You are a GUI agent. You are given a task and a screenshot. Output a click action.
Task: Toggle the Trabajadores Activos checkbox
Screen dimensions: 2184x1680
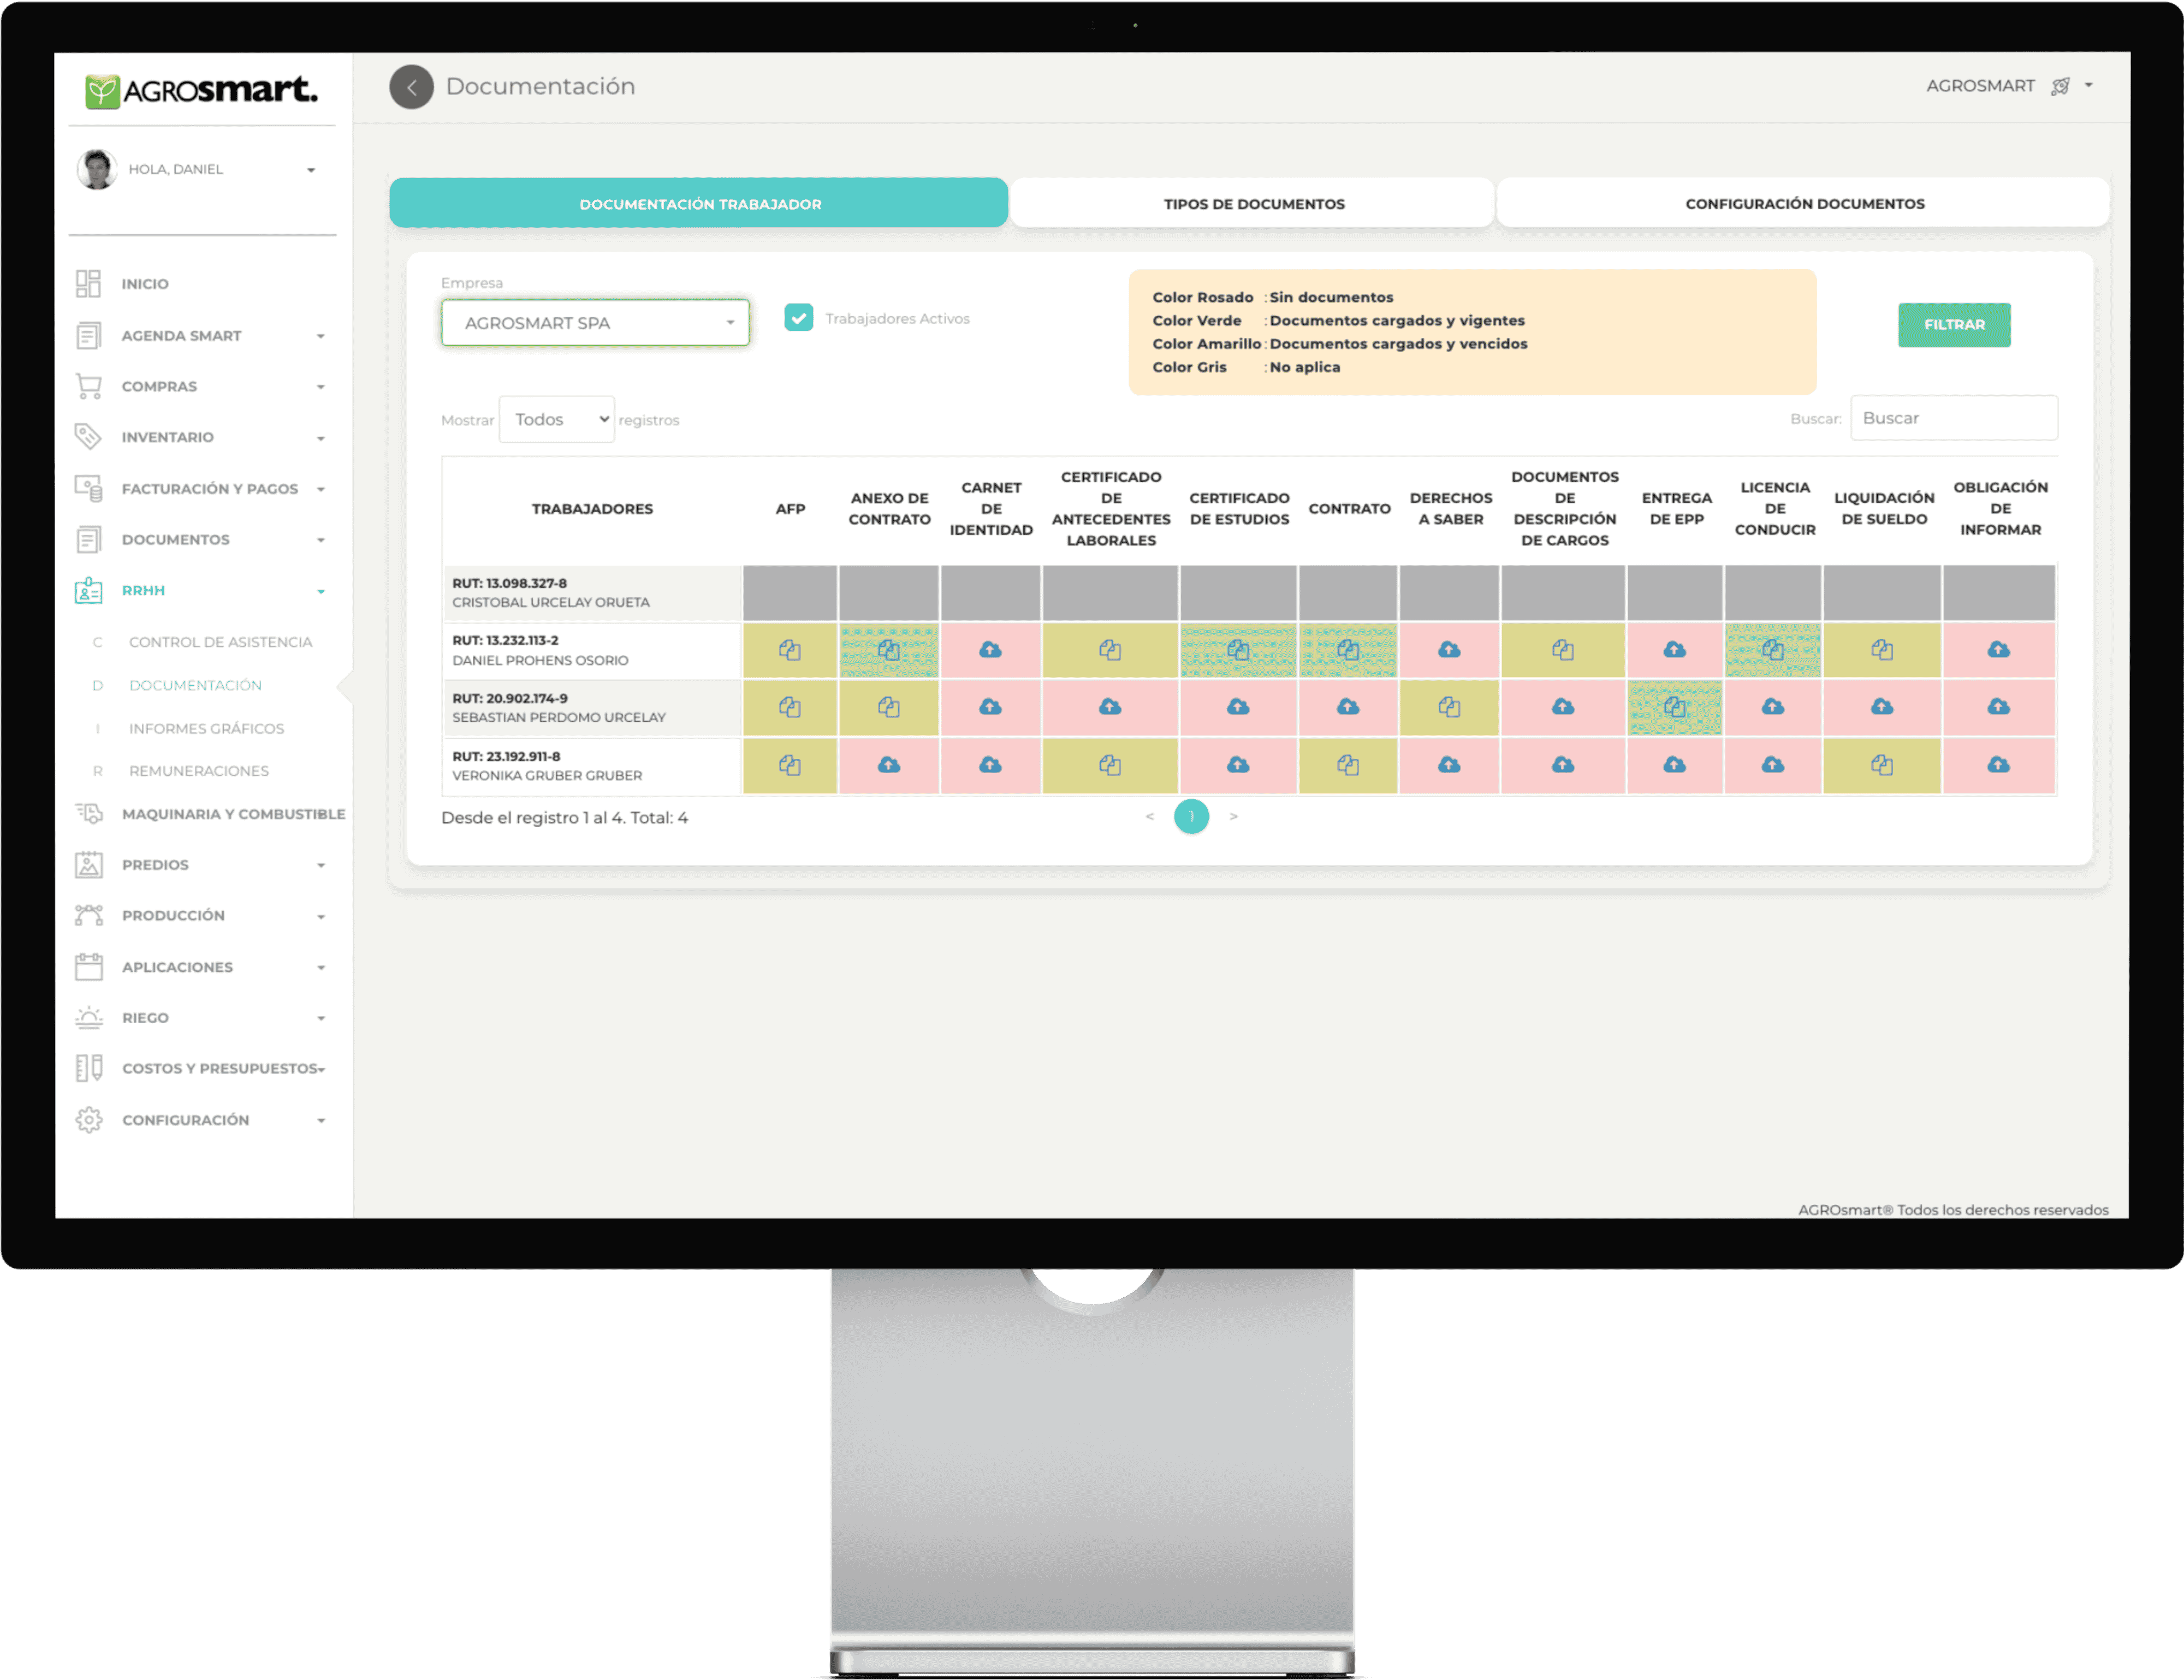pyautogui.click(x=798, y=318)
